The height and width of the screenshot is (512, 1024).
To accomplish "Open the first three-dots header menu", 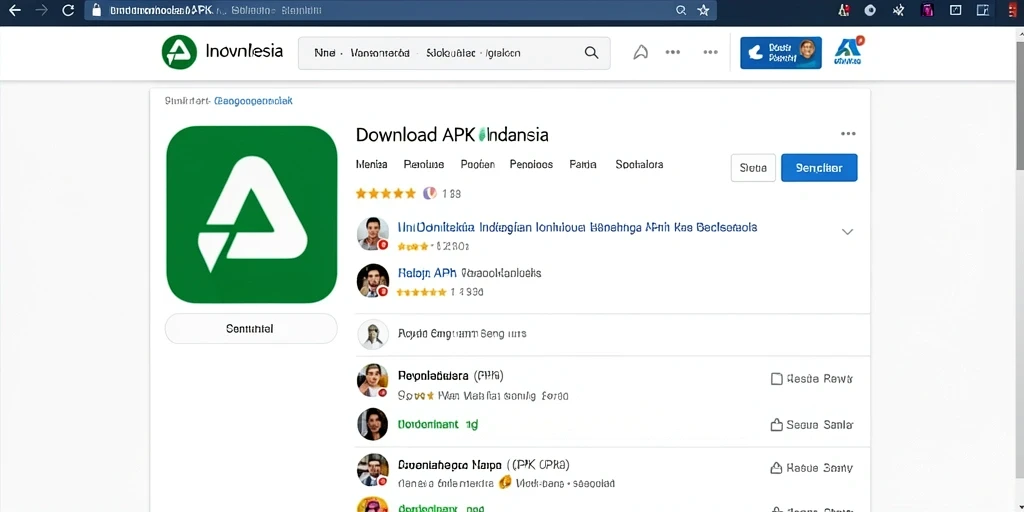I will point(673,52).
